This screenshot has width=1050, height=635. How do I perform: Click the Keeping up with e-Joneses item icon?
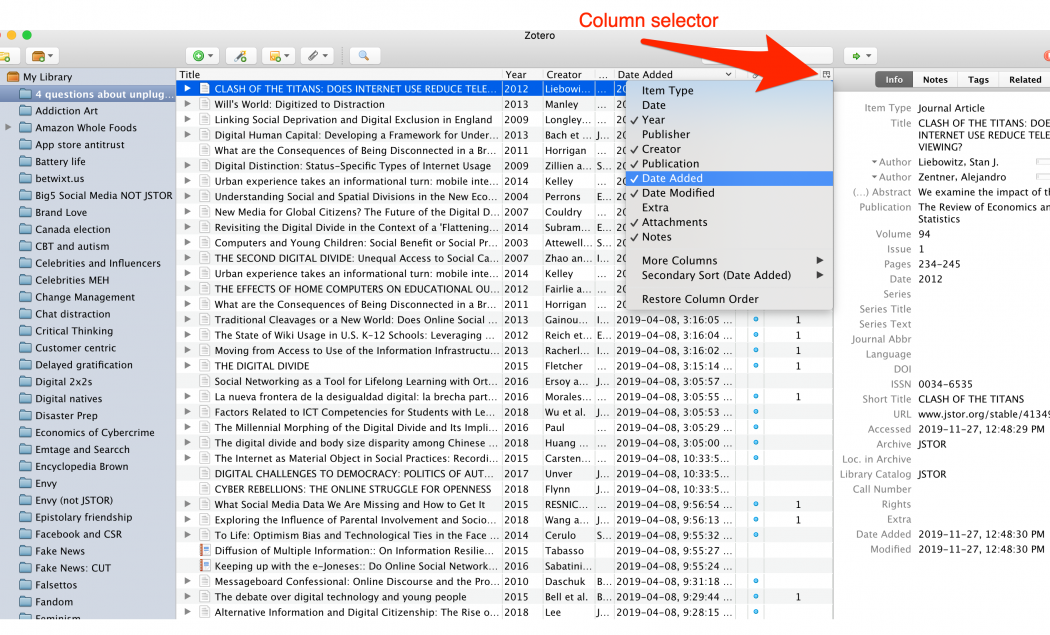tap(205, 566)
